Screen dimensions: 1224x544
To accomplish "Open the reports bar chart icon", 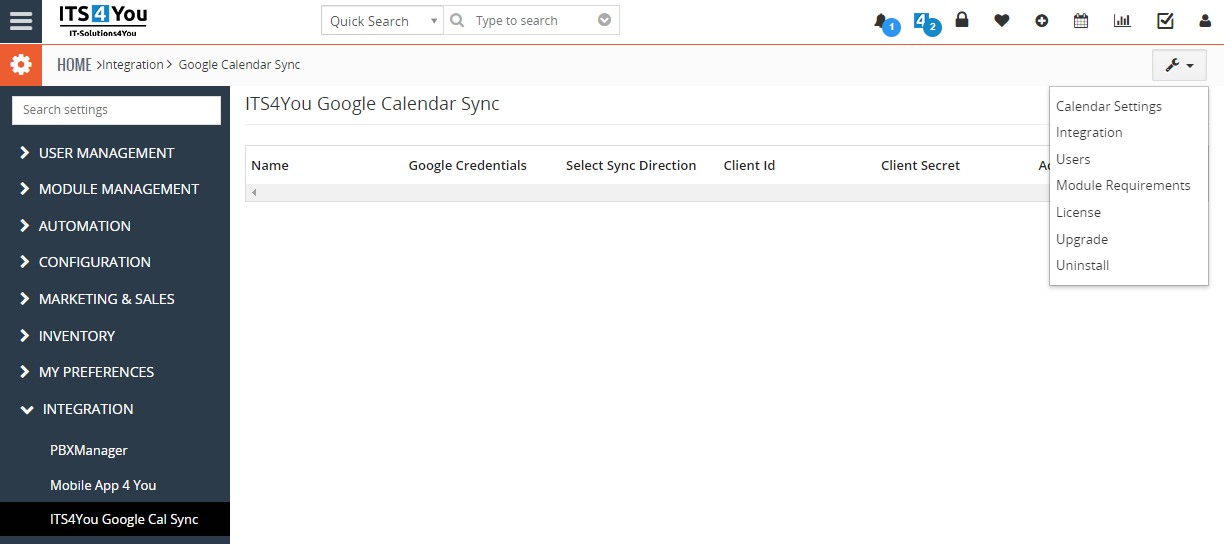I will 1122,20.
